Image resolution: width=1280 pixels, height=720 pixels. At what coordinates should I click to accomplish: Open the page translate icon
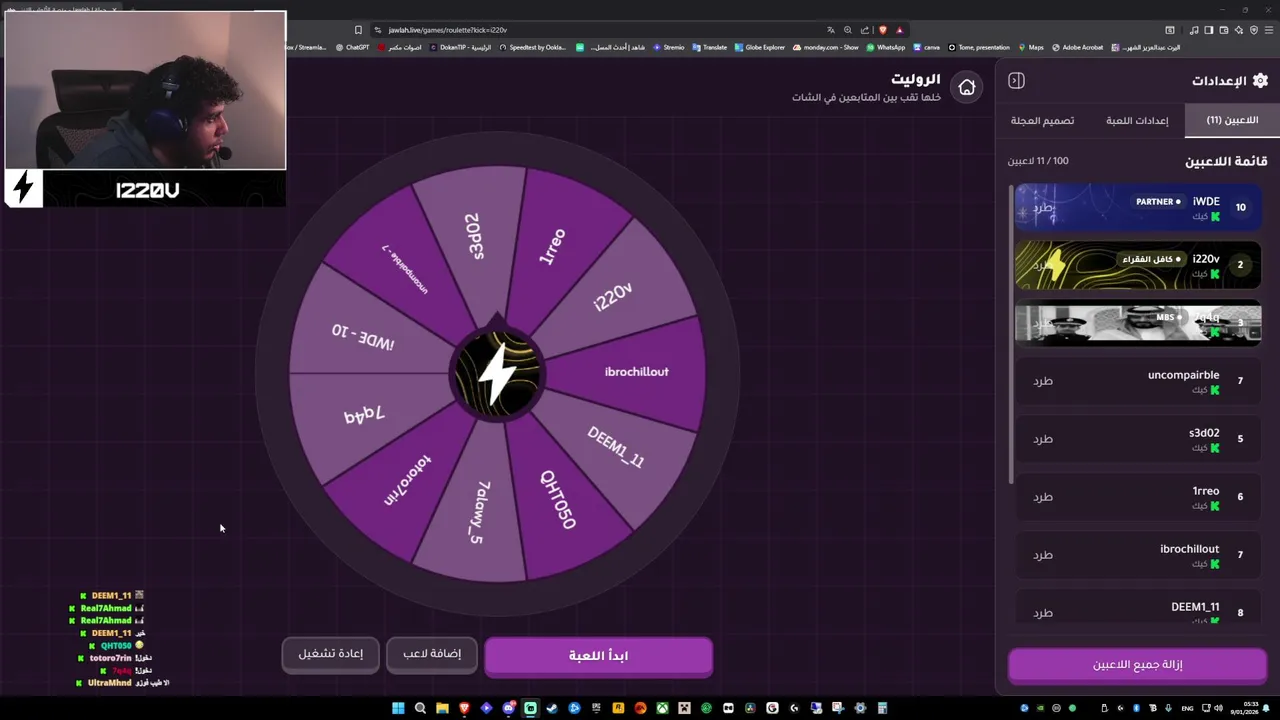[832, 30]
